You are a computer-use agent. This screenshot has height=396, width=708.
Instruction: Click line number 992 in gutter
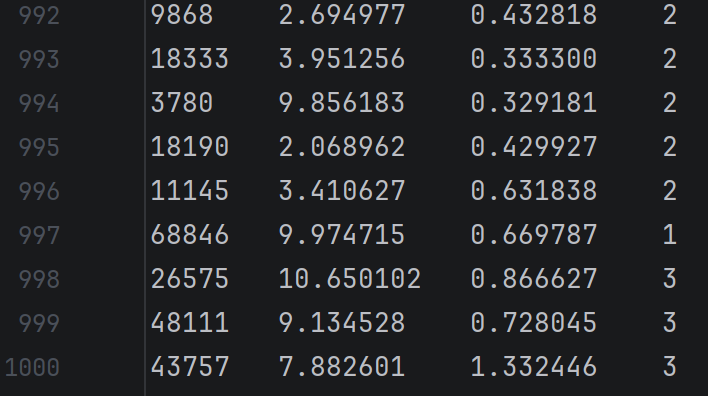(x=39, y=16)
